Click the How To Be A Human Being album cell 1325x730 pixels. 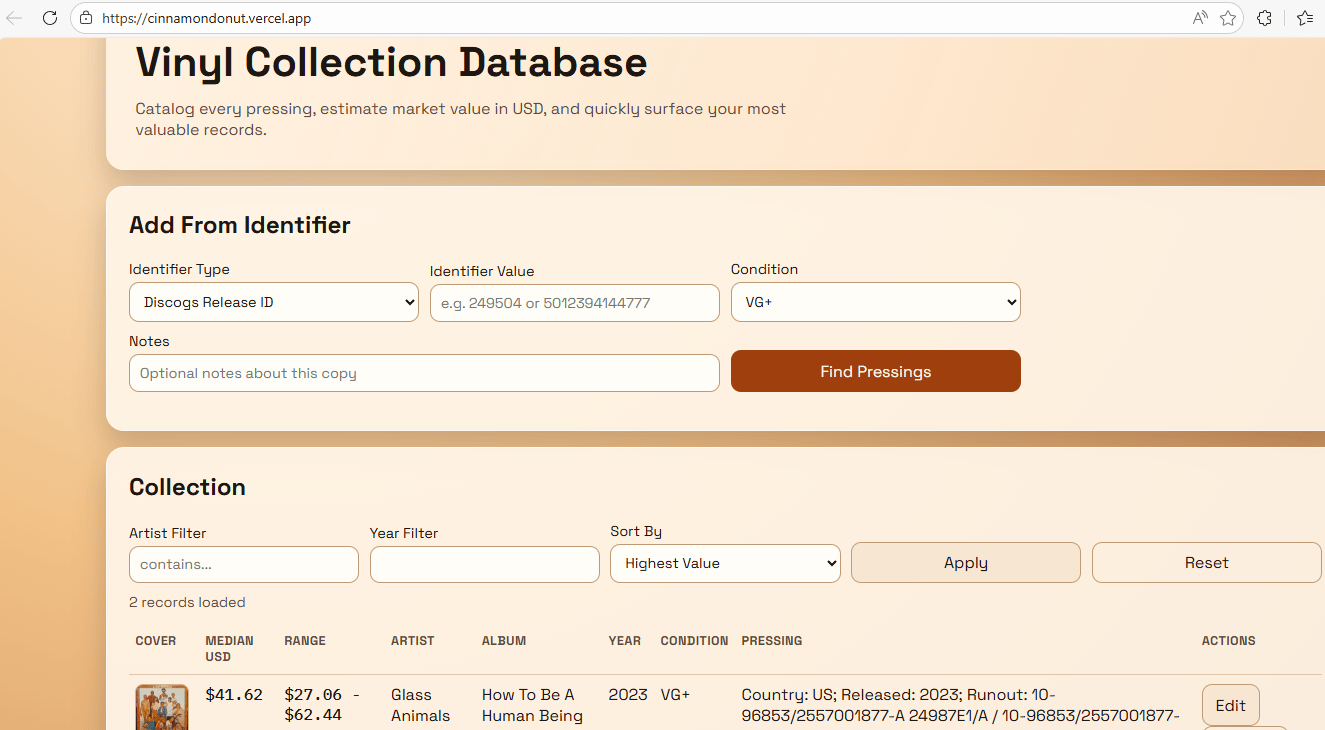point(532,705)
